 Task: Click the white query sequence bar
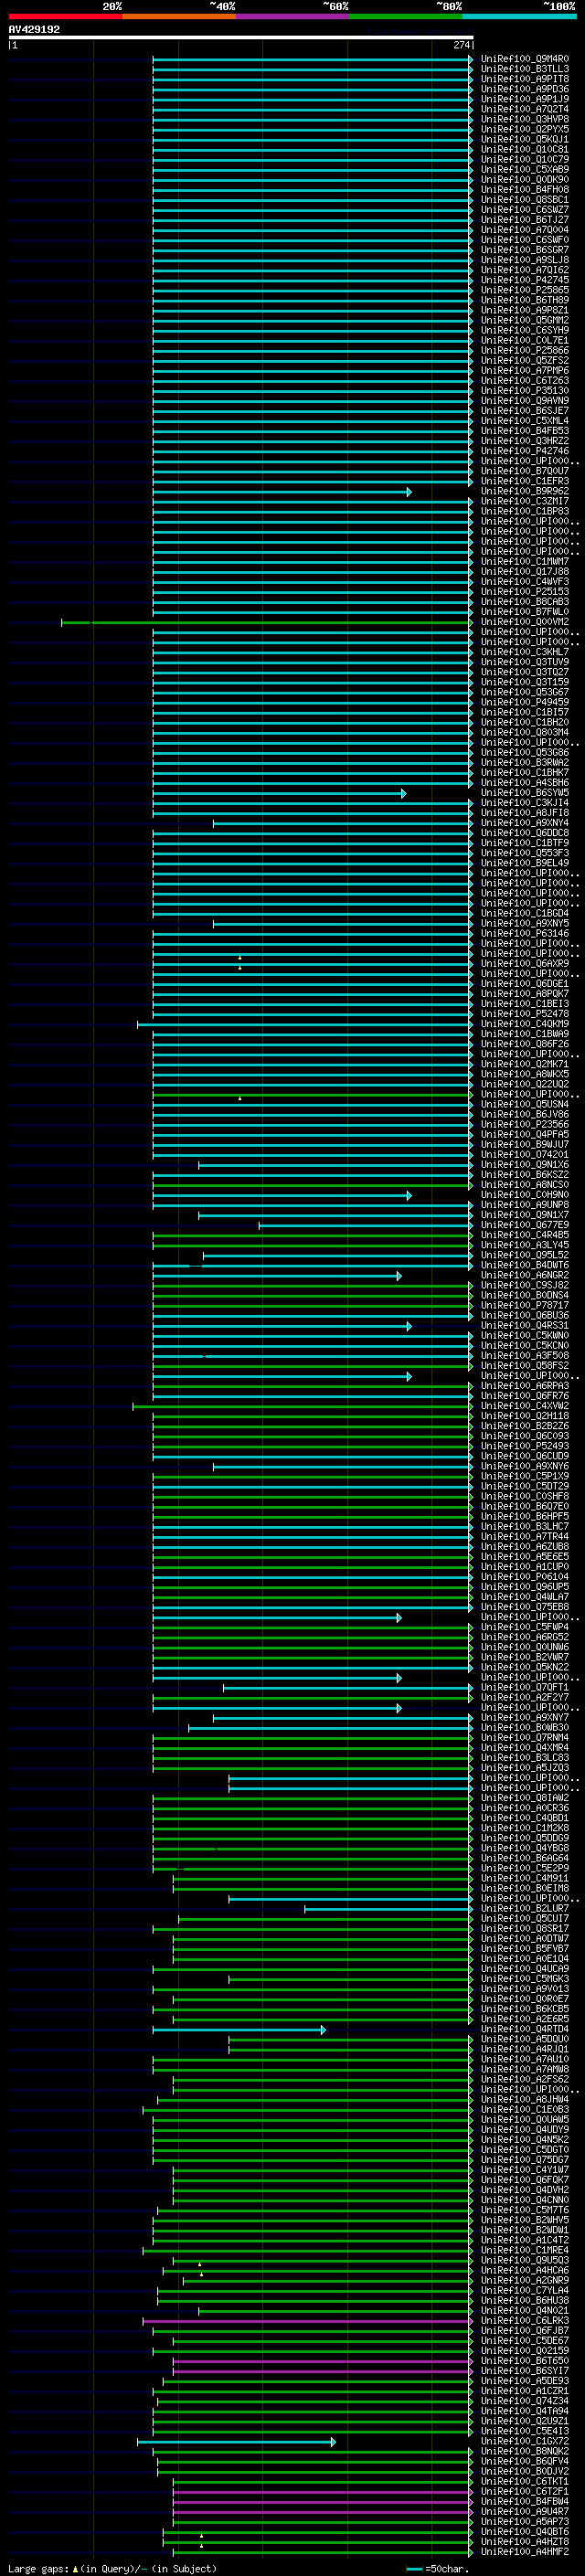pos(241,37)
